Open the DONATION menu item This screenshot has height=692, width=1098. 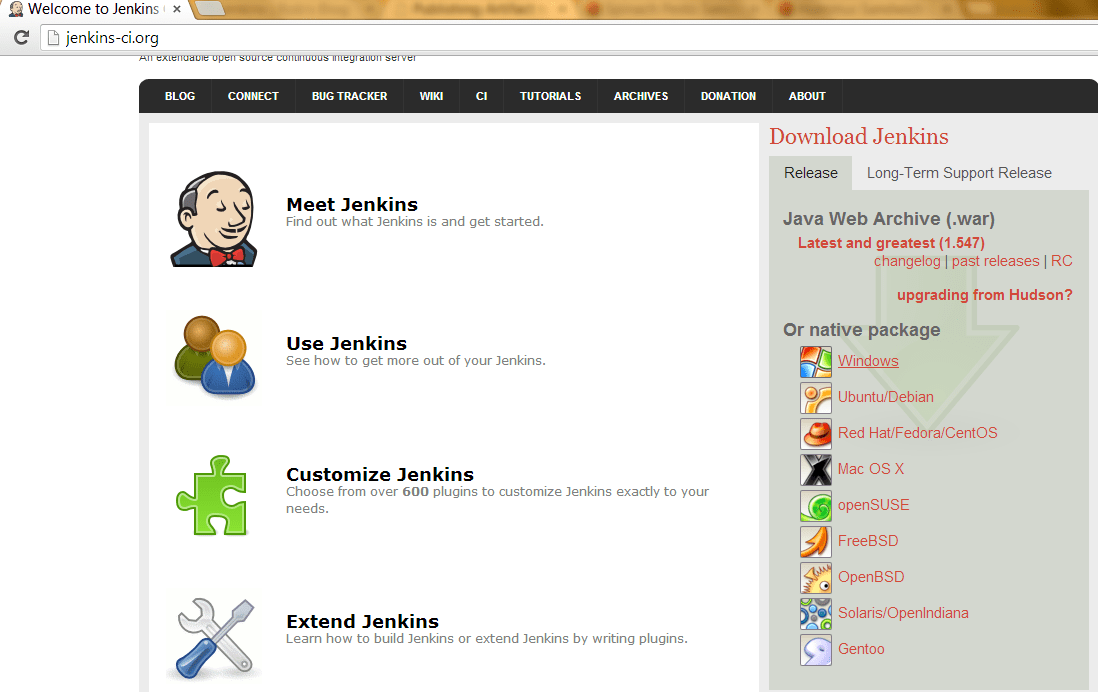click(728, 96)
